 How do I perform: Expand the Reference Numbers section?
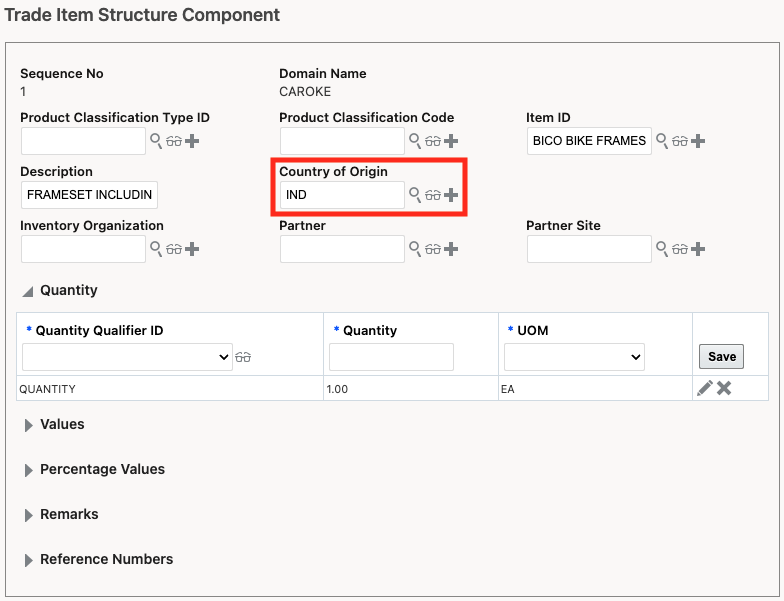(28, 560)
